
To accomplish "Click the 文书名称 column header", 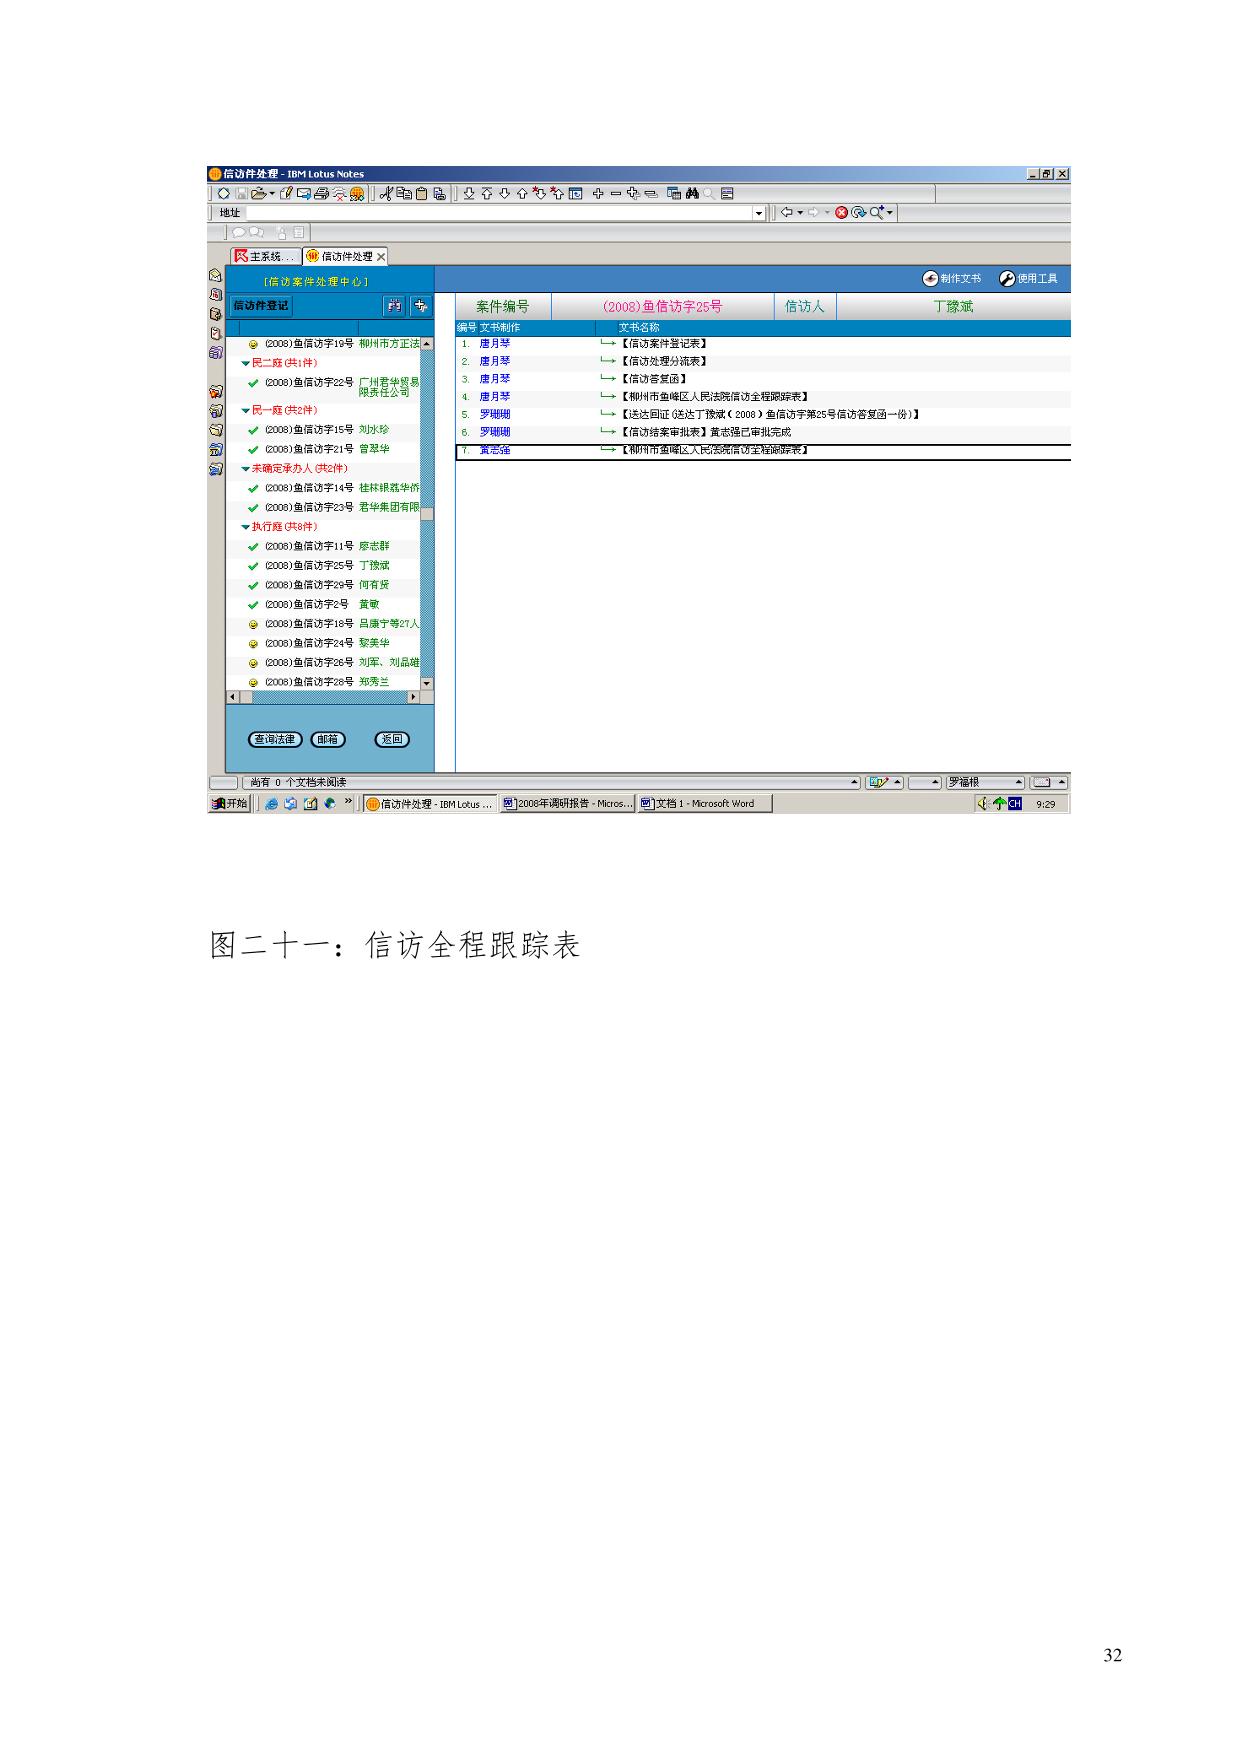I will 639,328.
